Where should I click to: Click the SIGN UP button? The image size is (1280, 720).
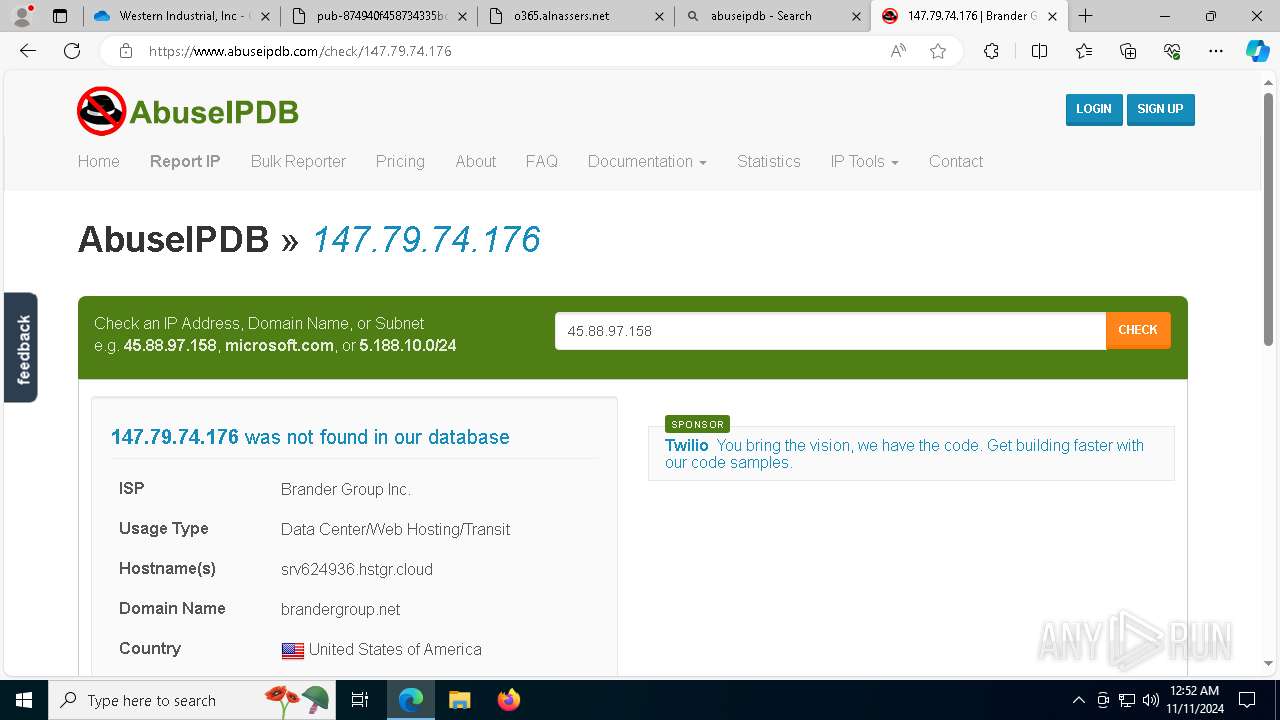(1160, 109)
